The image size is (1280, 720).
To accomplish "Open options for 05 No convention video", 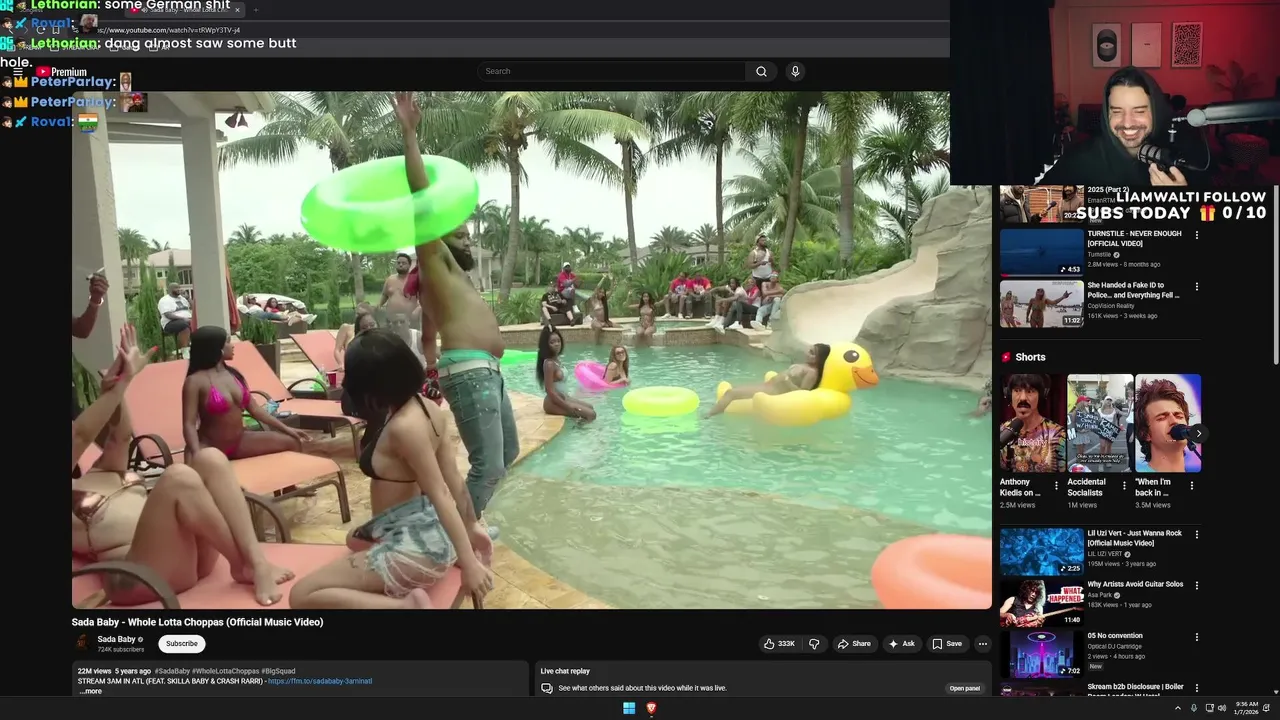I will point(1196,637).
